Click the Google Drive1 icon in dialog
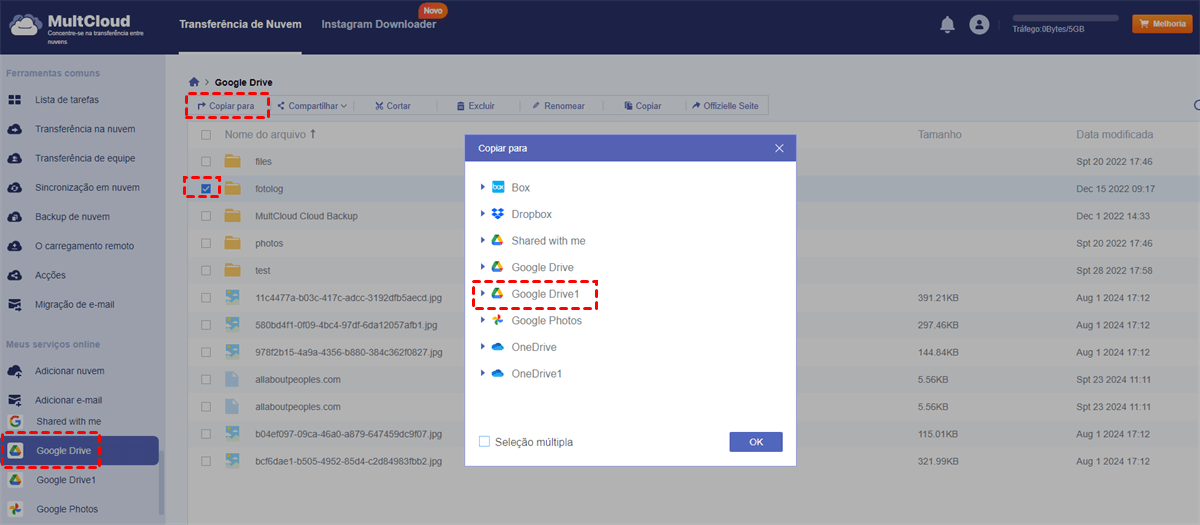The width and height of the screenshot is (1200, 525). click(x=497, y=294)
